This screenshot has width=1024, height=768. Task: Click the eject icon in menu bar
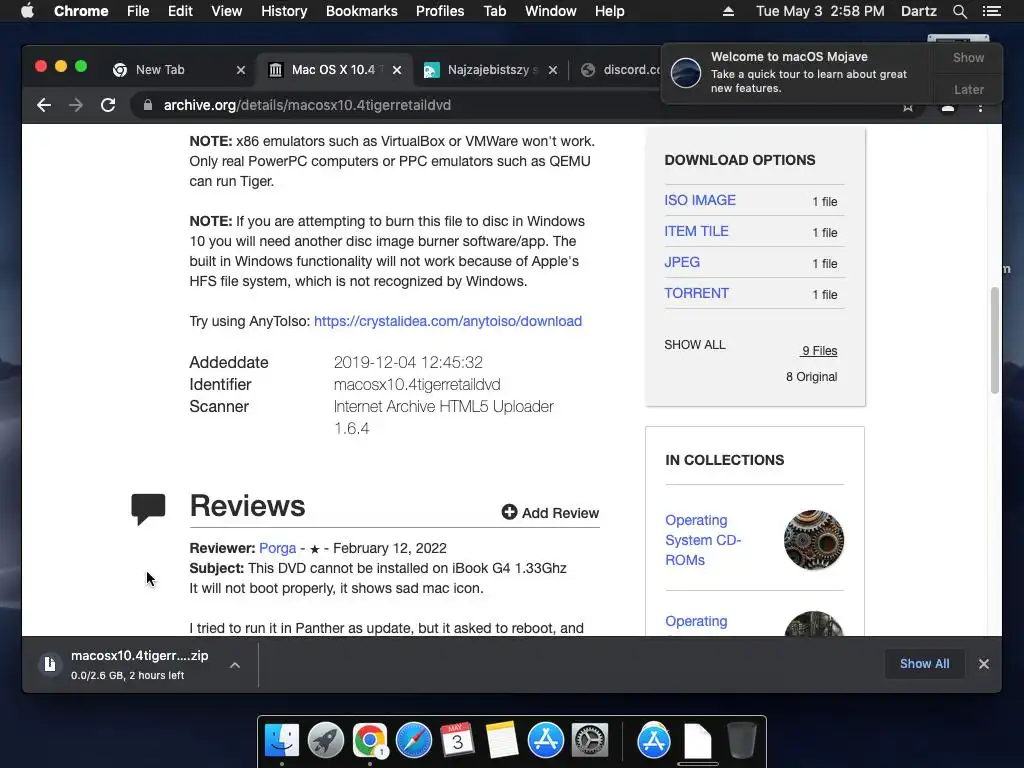[728, 11]
